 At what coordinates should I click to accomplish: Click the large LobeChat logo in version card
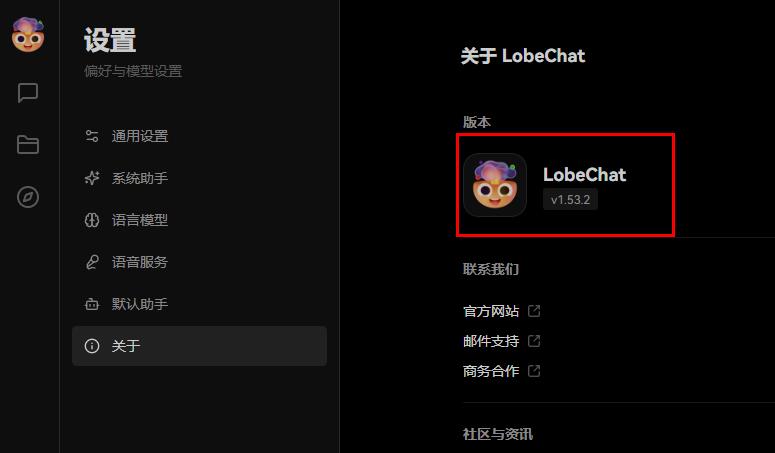point(495,185)
